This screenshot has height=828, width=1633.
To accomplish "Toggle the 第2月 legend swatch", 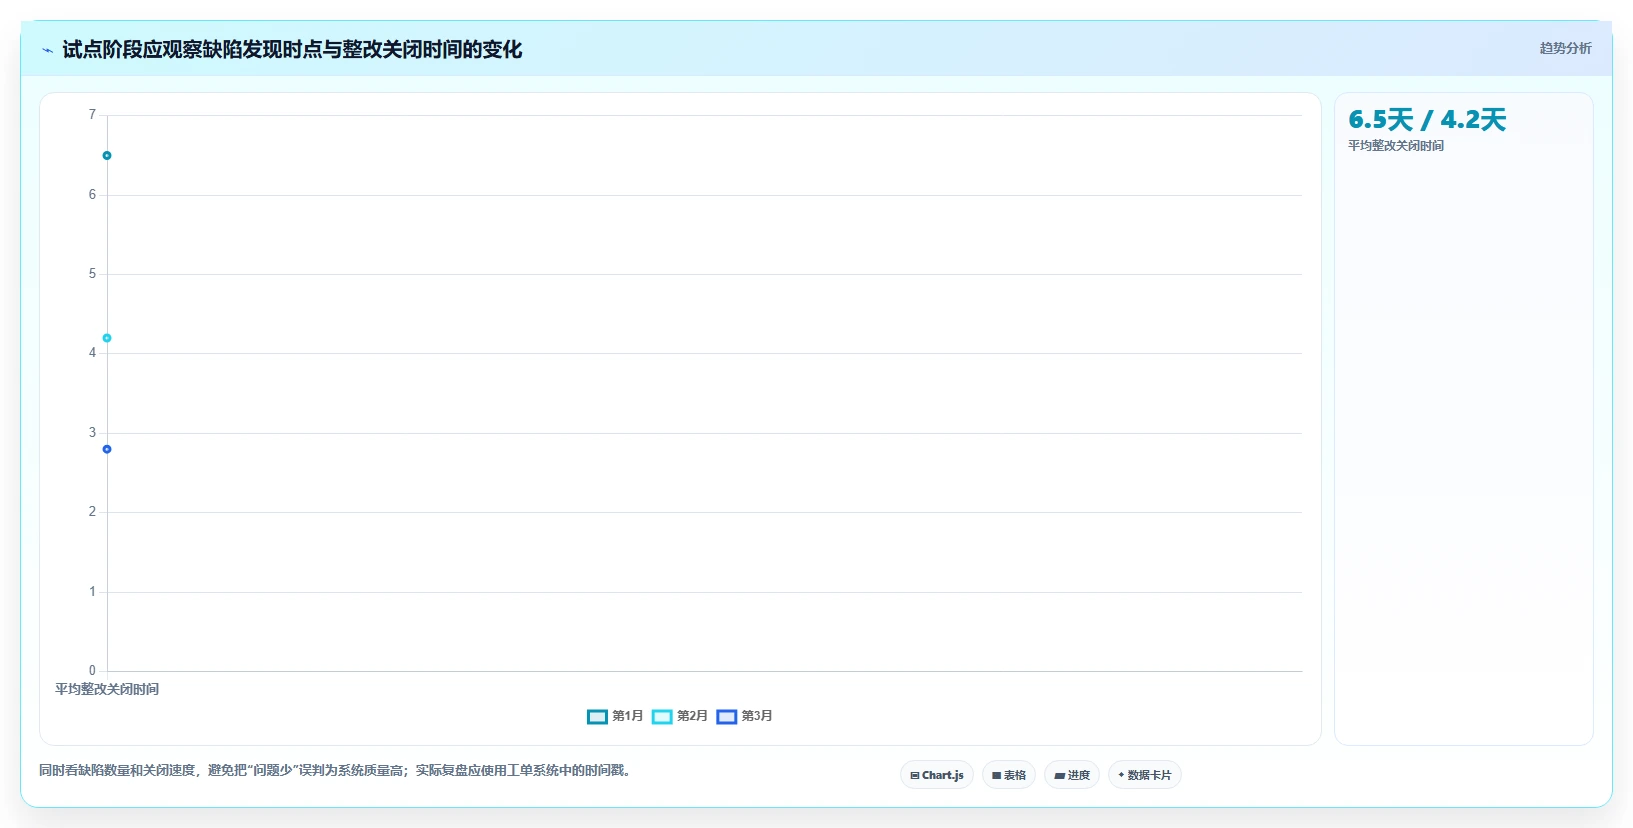I will pos(662,717).
